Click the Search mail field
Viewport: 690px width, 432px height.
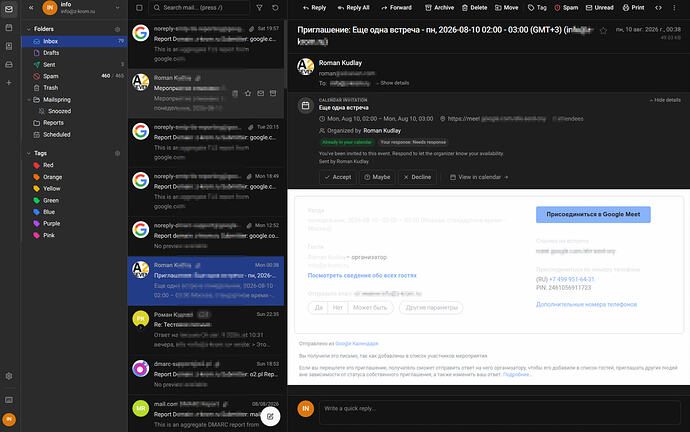click(199, 7)
